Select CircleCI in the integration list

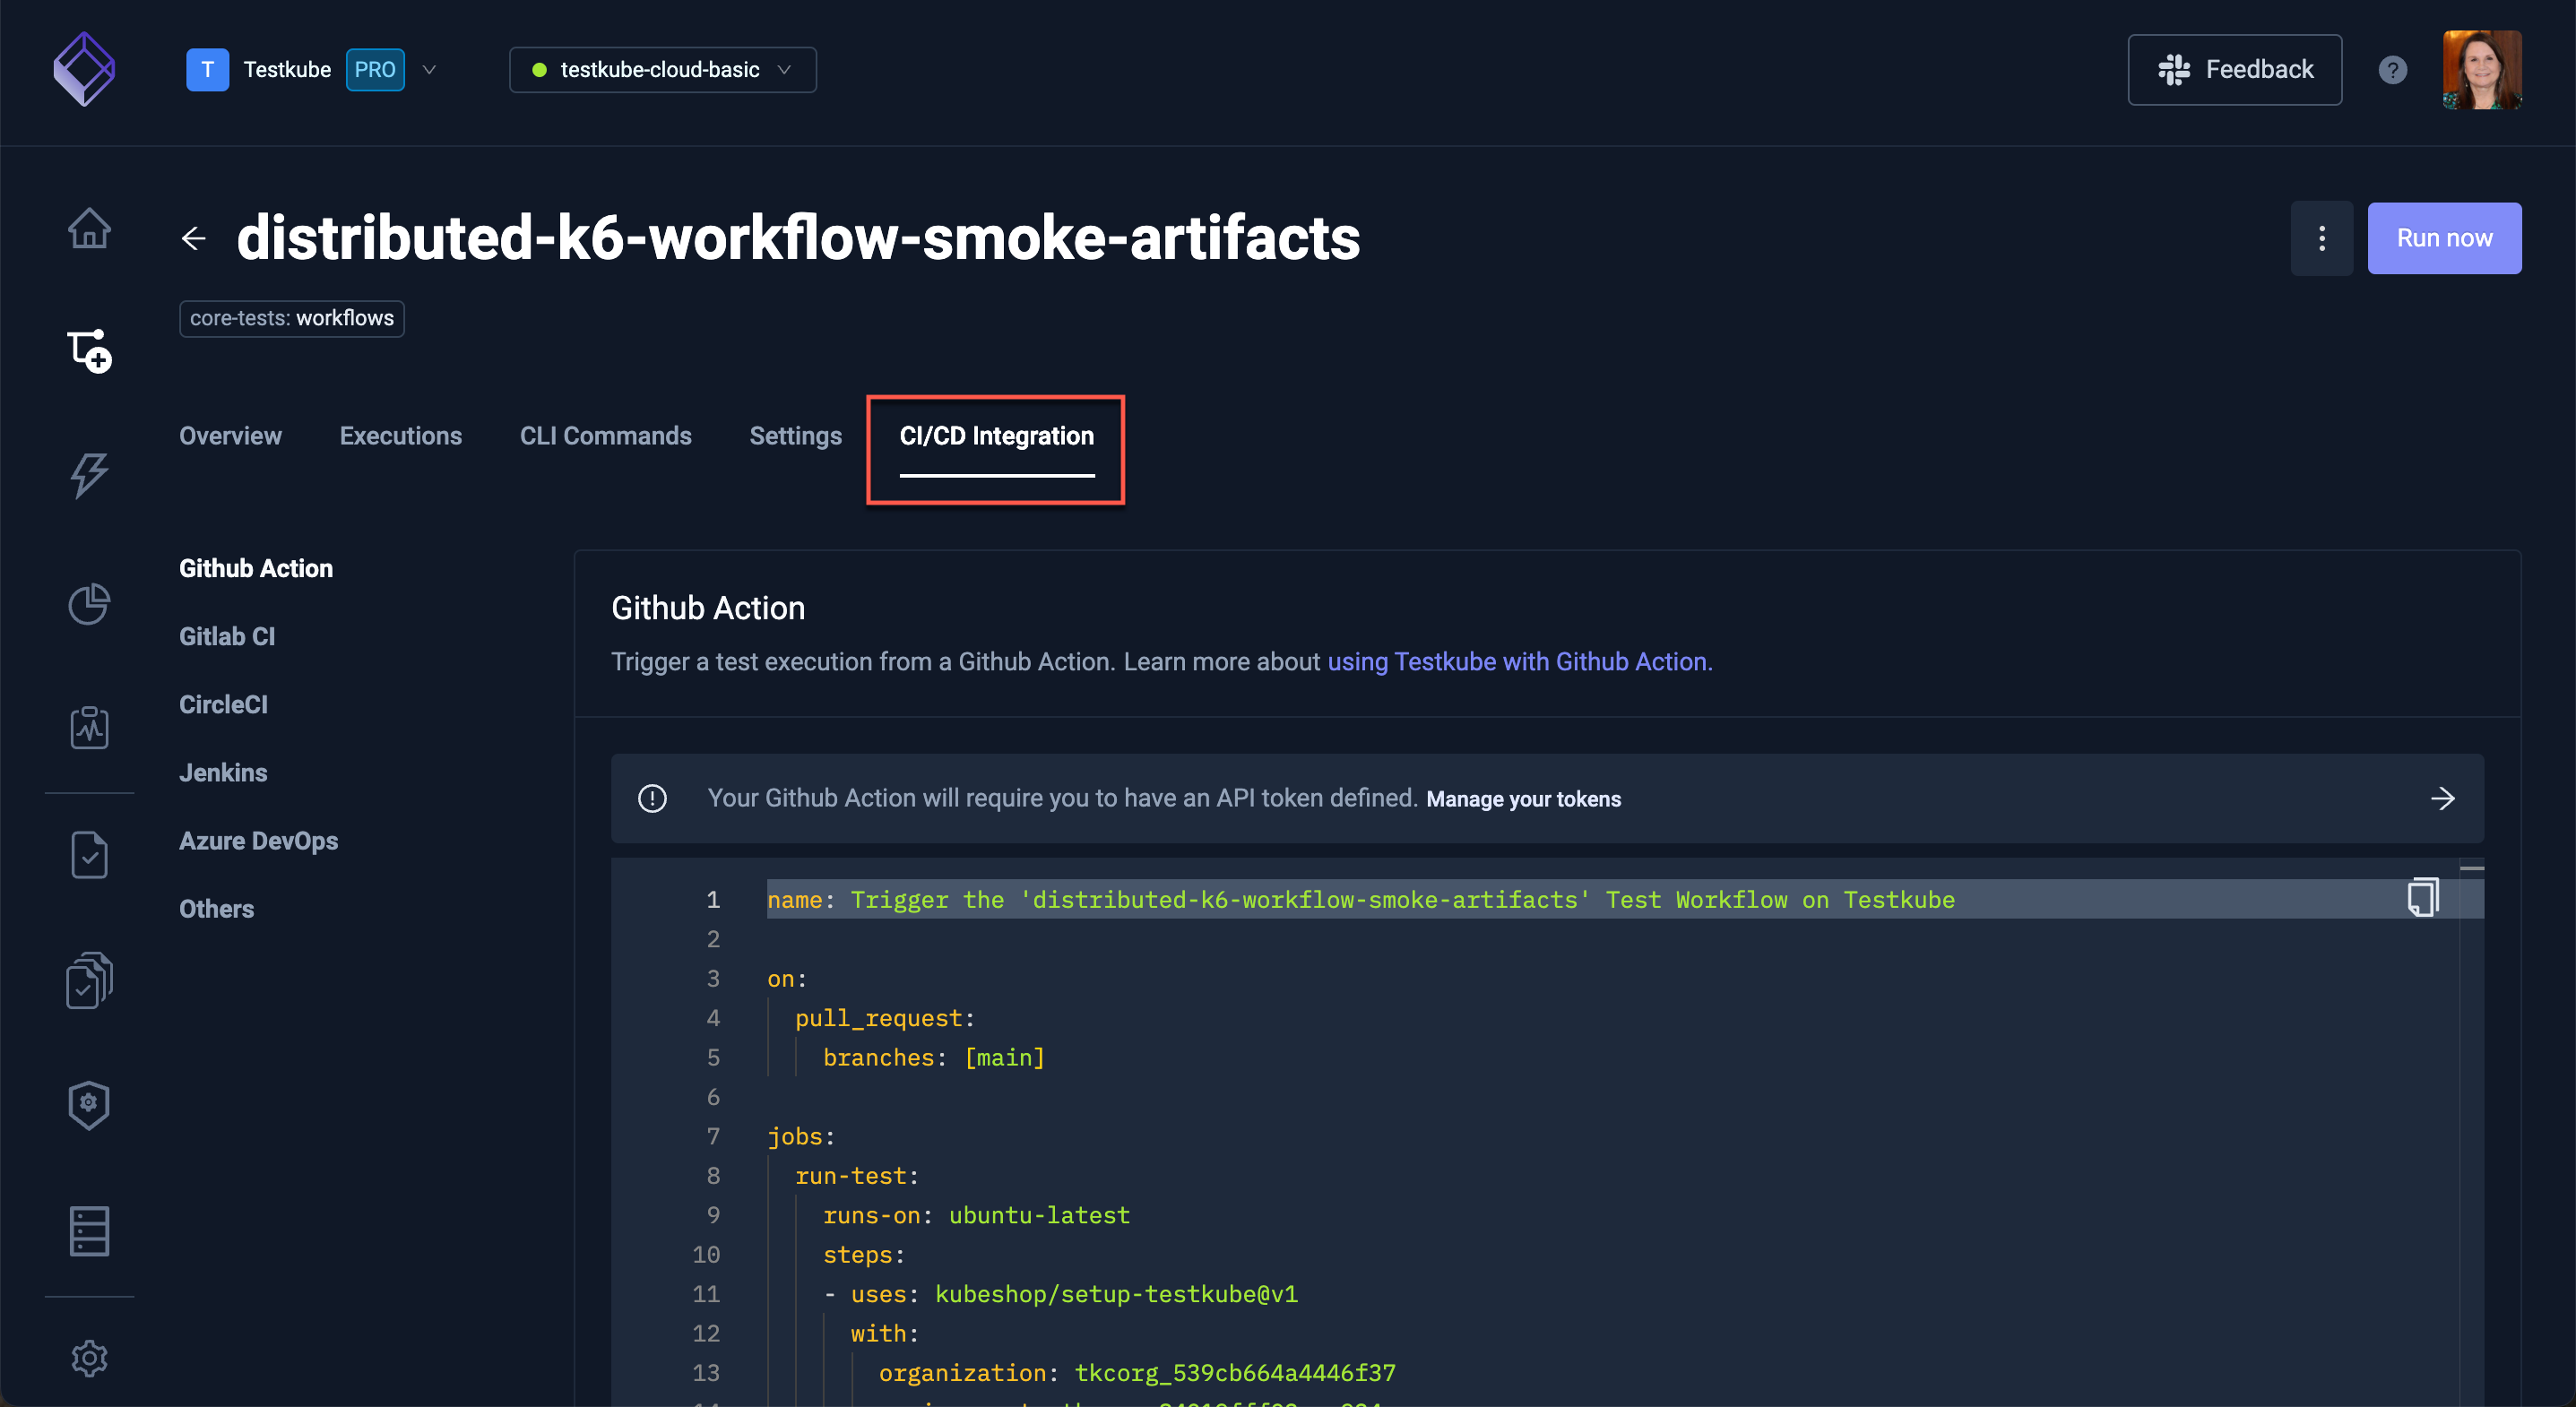point(223,704)
